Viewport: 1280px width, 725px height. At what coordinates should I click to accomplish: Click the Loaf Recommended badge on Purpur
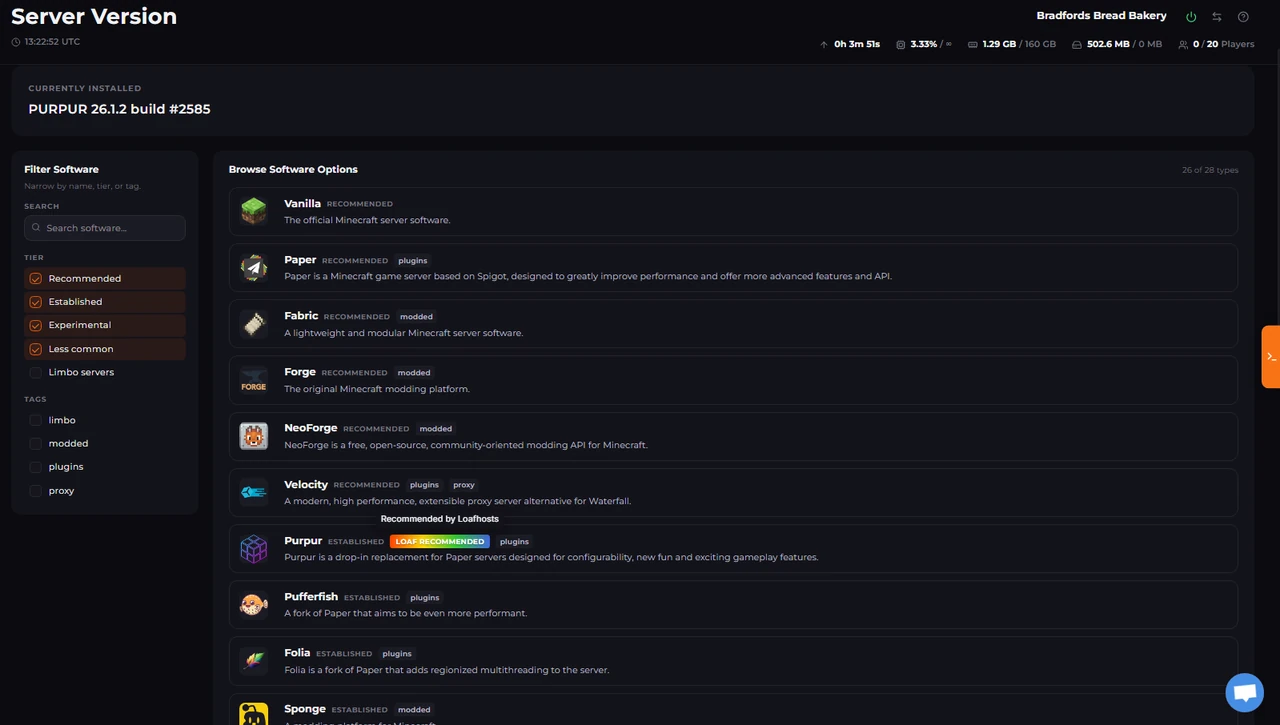440,541
